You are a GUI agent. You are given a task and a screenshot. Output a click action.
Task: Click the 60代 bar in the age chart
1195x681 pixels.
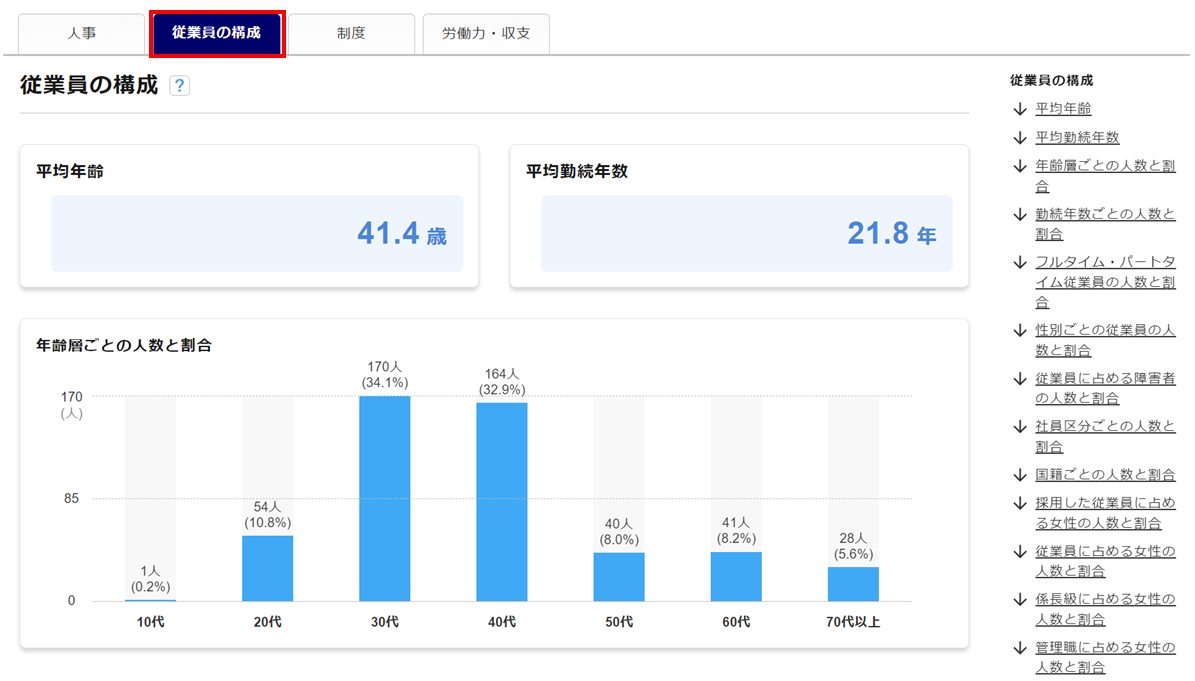(736, 577)
